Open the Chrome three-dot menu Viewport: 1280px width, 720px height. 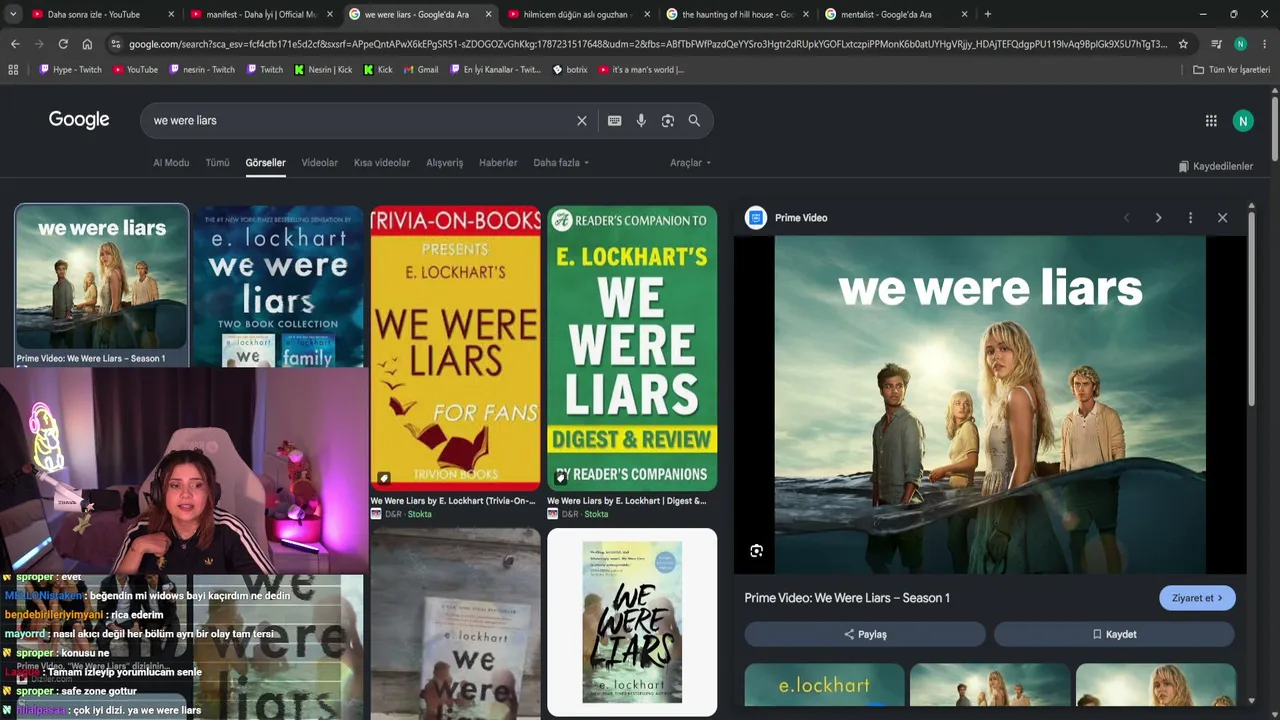1264,44
